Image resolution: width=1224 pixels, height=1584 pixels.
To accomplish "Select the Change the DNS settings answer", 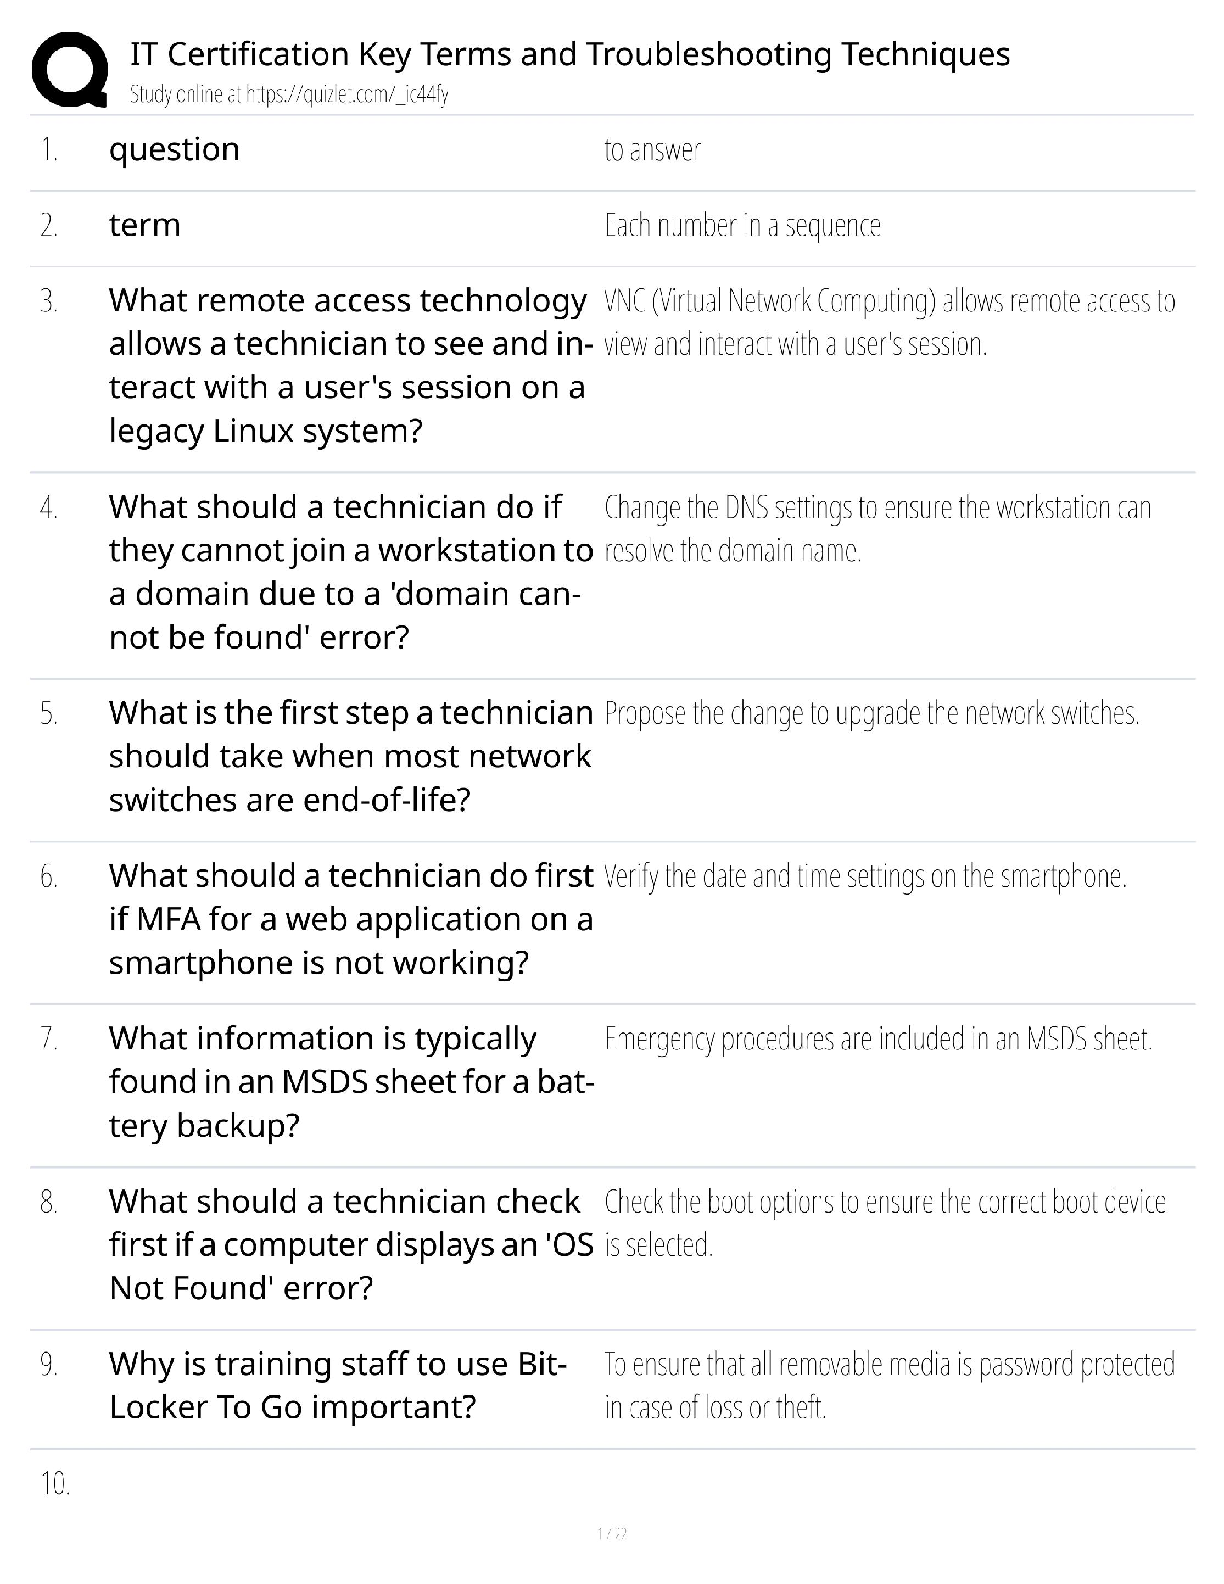I will click(877, 529).
